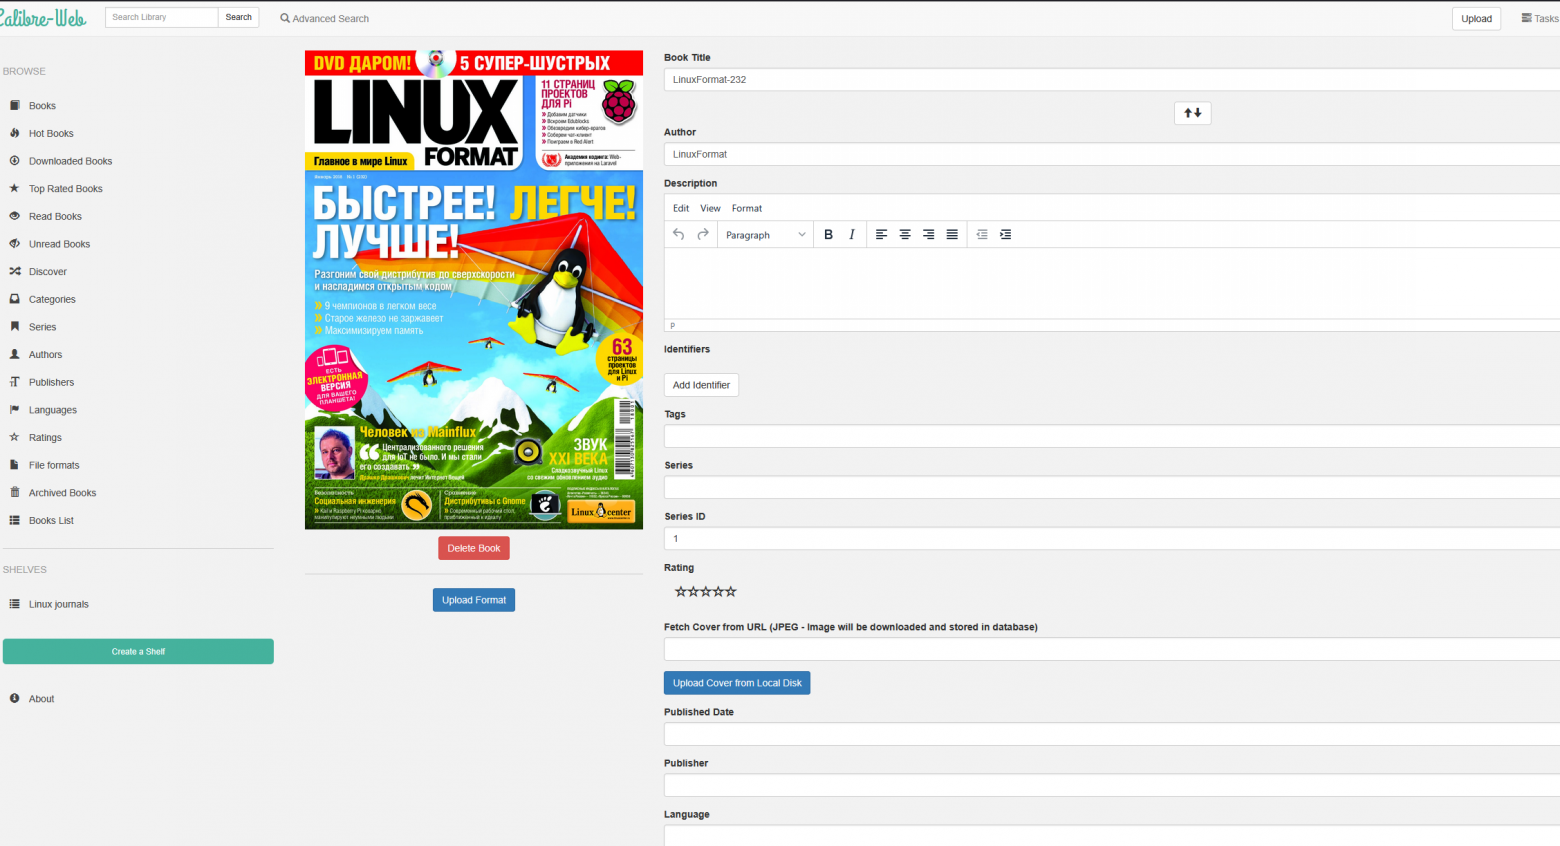The image size is (1560, 846).
Task: Swap title and author with arrows button
Action: (x=1193, y=113)
